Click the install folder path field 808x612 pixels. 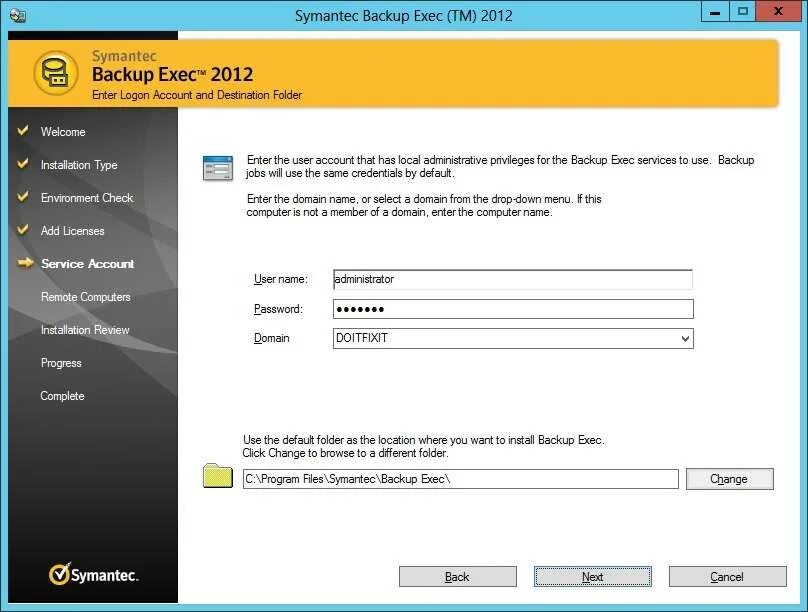click(x=461, y=479)
